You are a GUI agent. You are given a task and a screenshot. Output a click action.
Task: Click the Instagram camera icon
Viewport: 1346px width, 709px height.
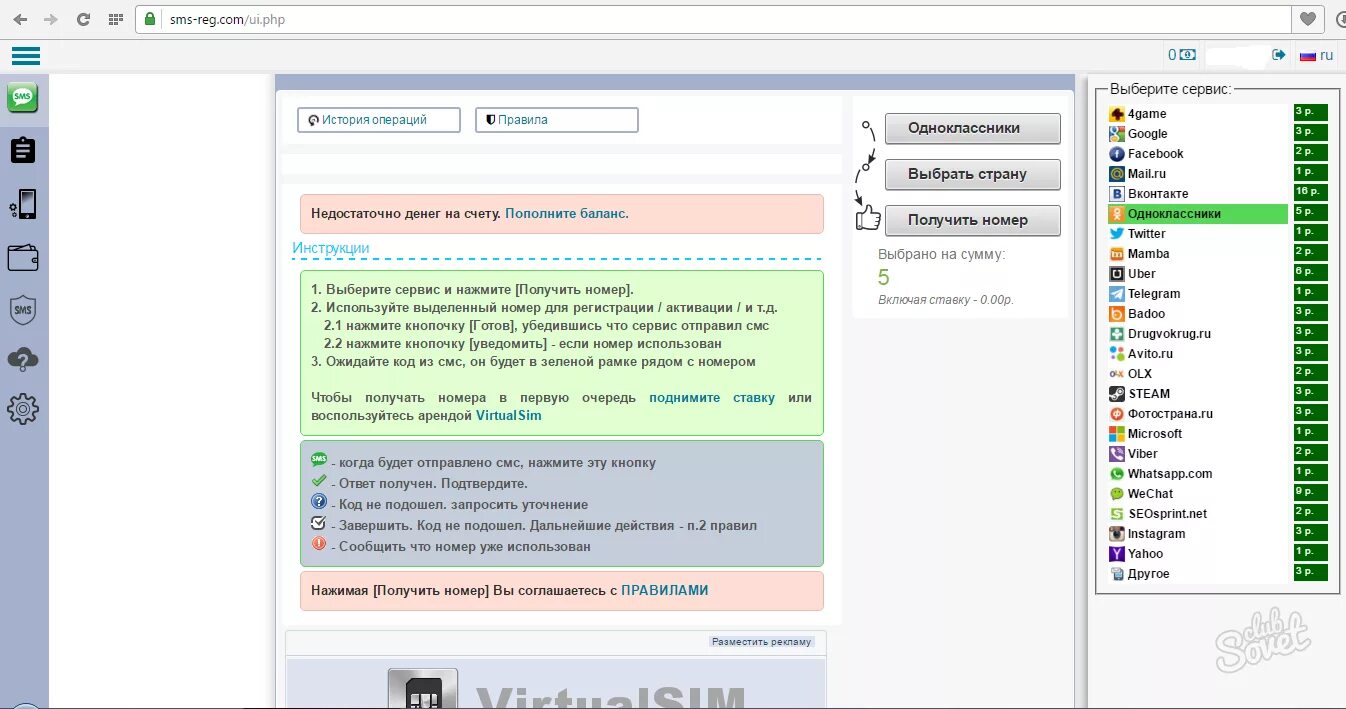tap(1117, 534)
